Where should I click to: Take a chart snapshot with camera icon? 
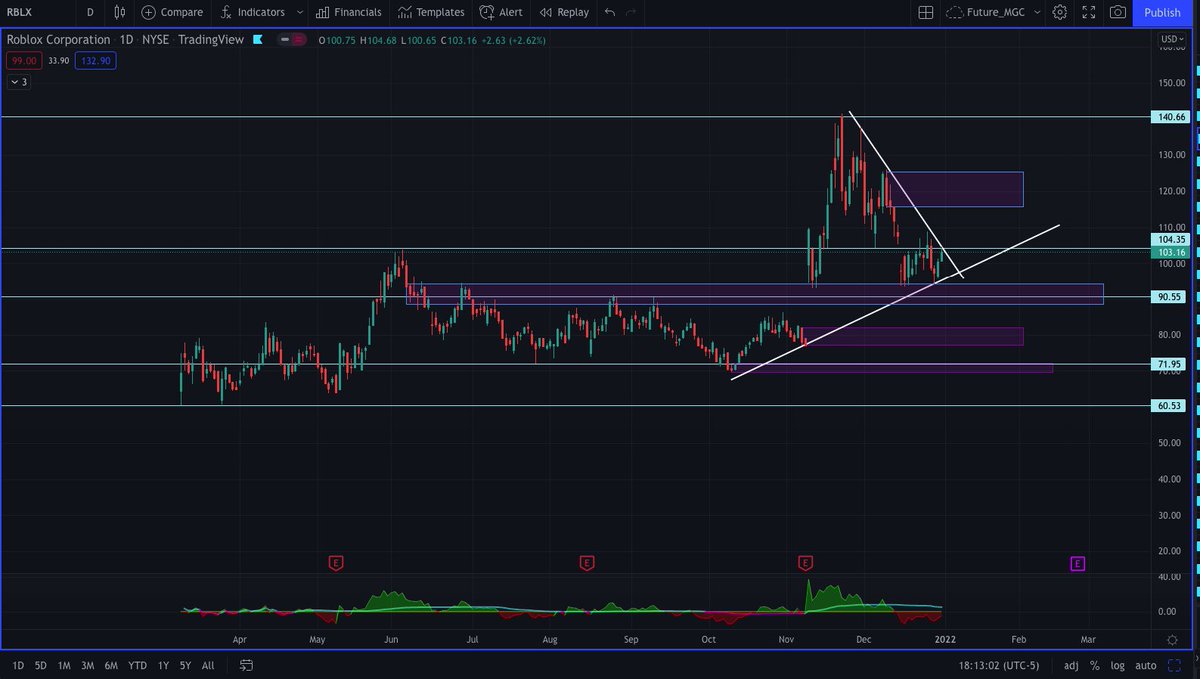[x=1118, y=12]
